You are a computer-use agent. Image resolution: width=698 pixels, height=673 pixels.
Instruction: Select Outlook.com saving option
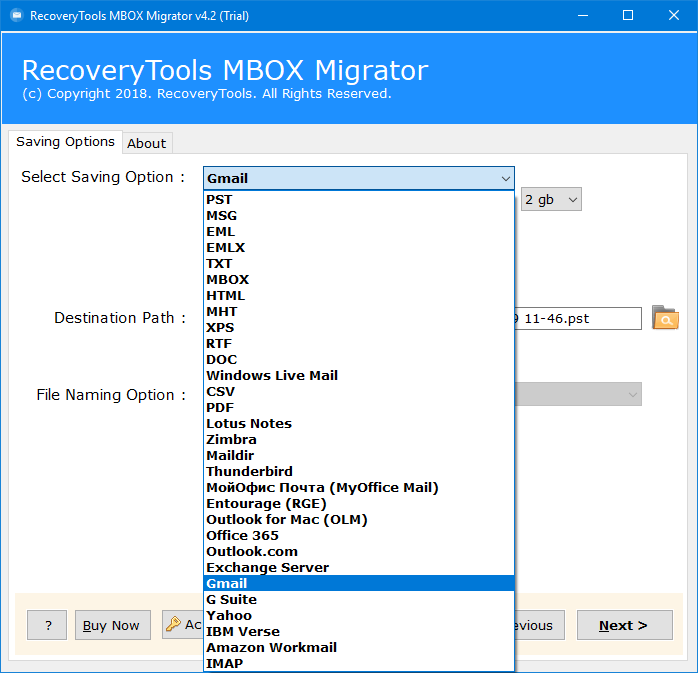[359, 552]
